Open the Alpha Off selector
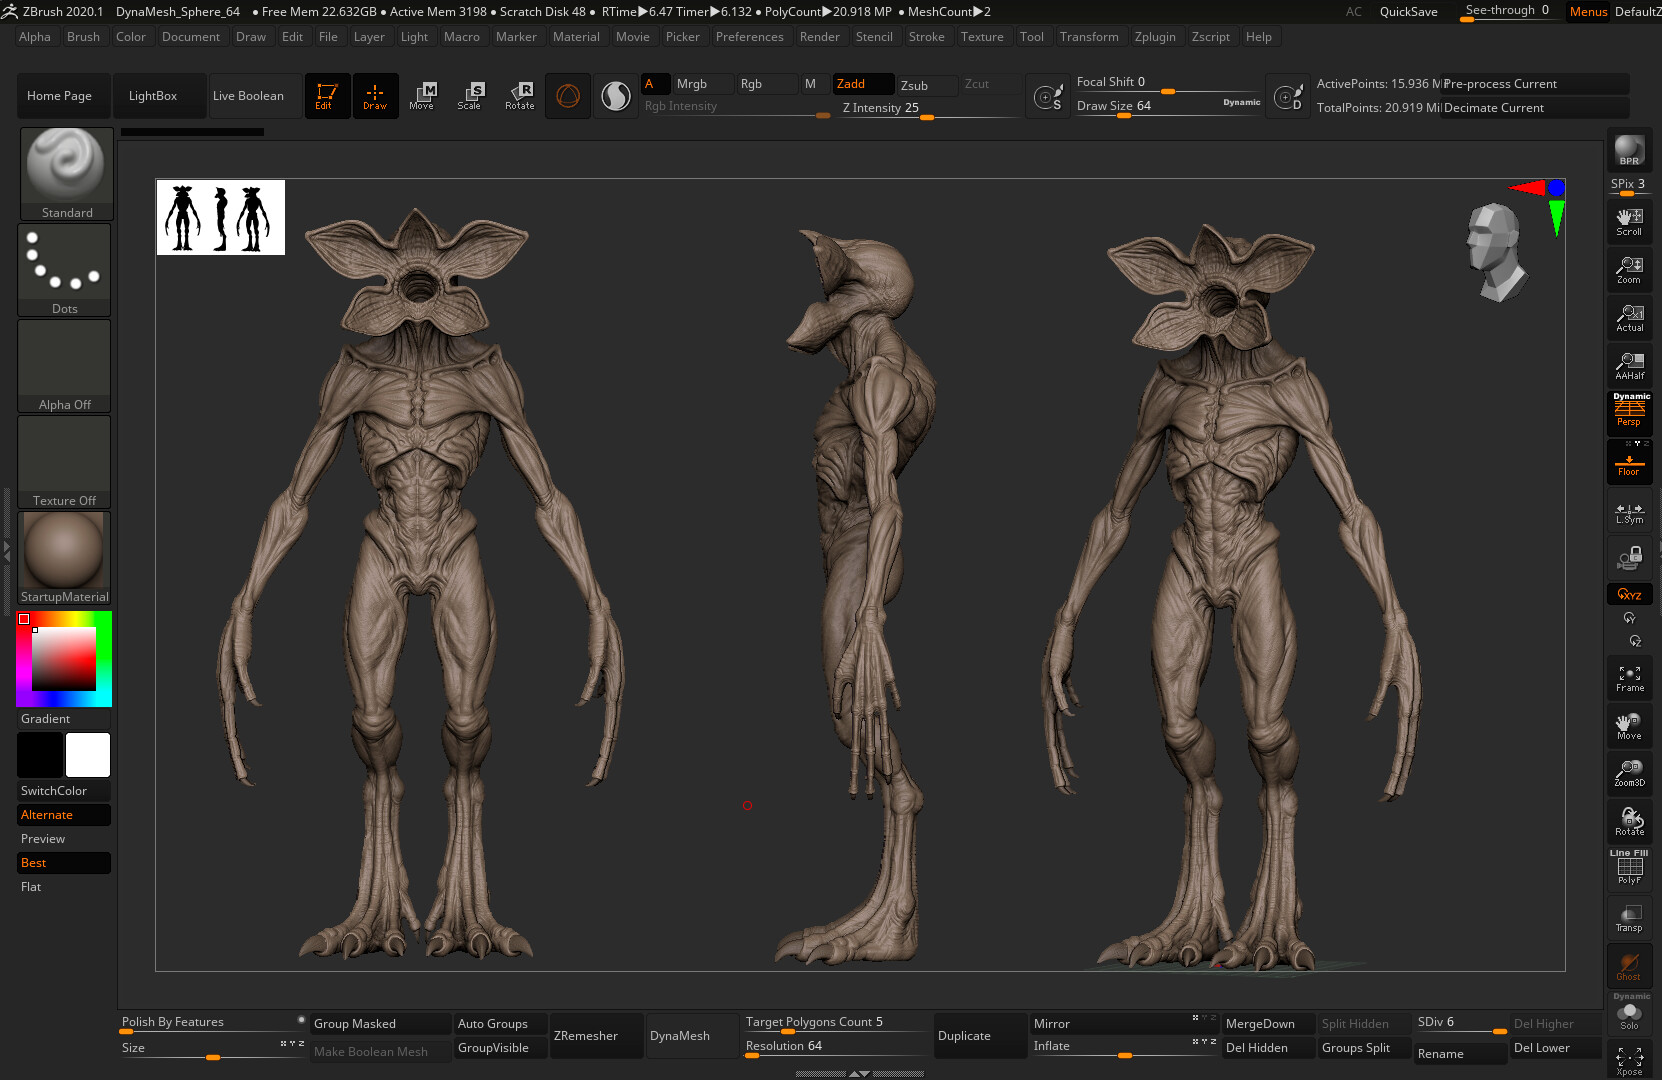 coord(64,366)
